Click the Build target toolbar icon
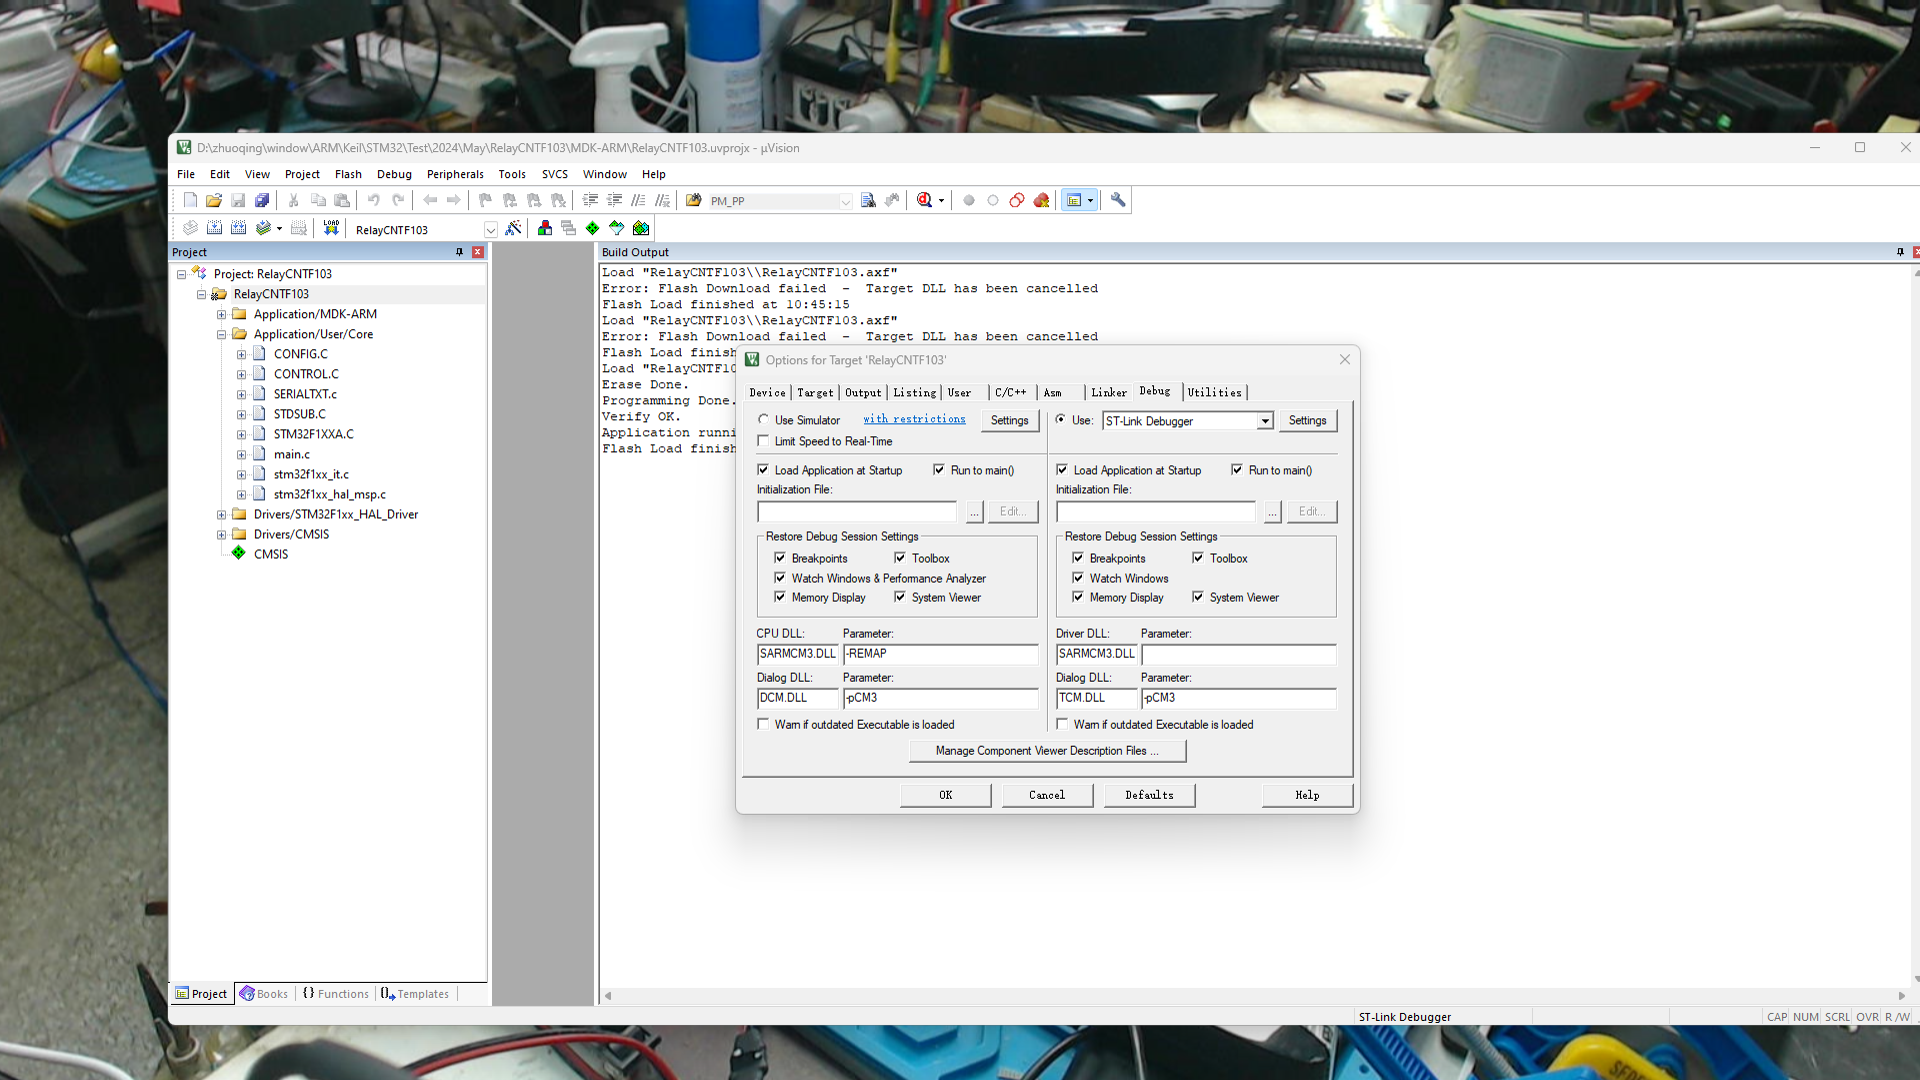 coord(214,228)
